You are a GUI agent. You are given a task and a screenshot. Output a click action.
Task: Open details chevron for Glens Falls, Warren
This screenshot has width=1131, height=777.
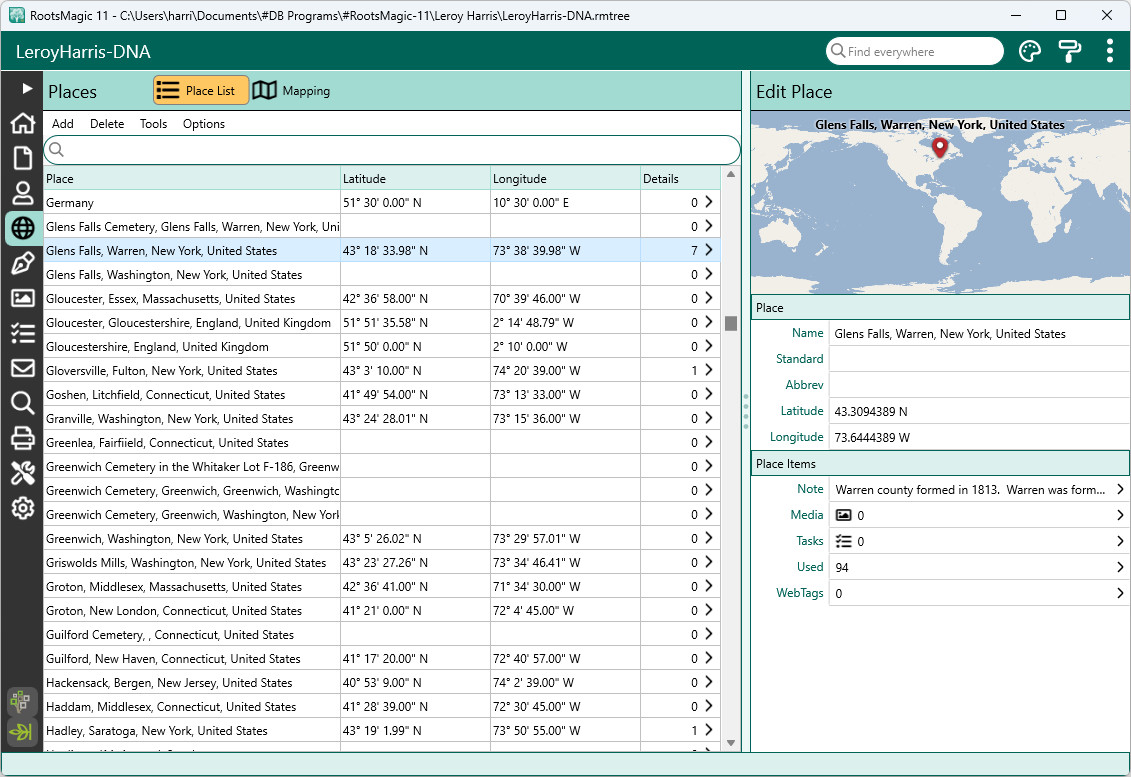[709, 250]
